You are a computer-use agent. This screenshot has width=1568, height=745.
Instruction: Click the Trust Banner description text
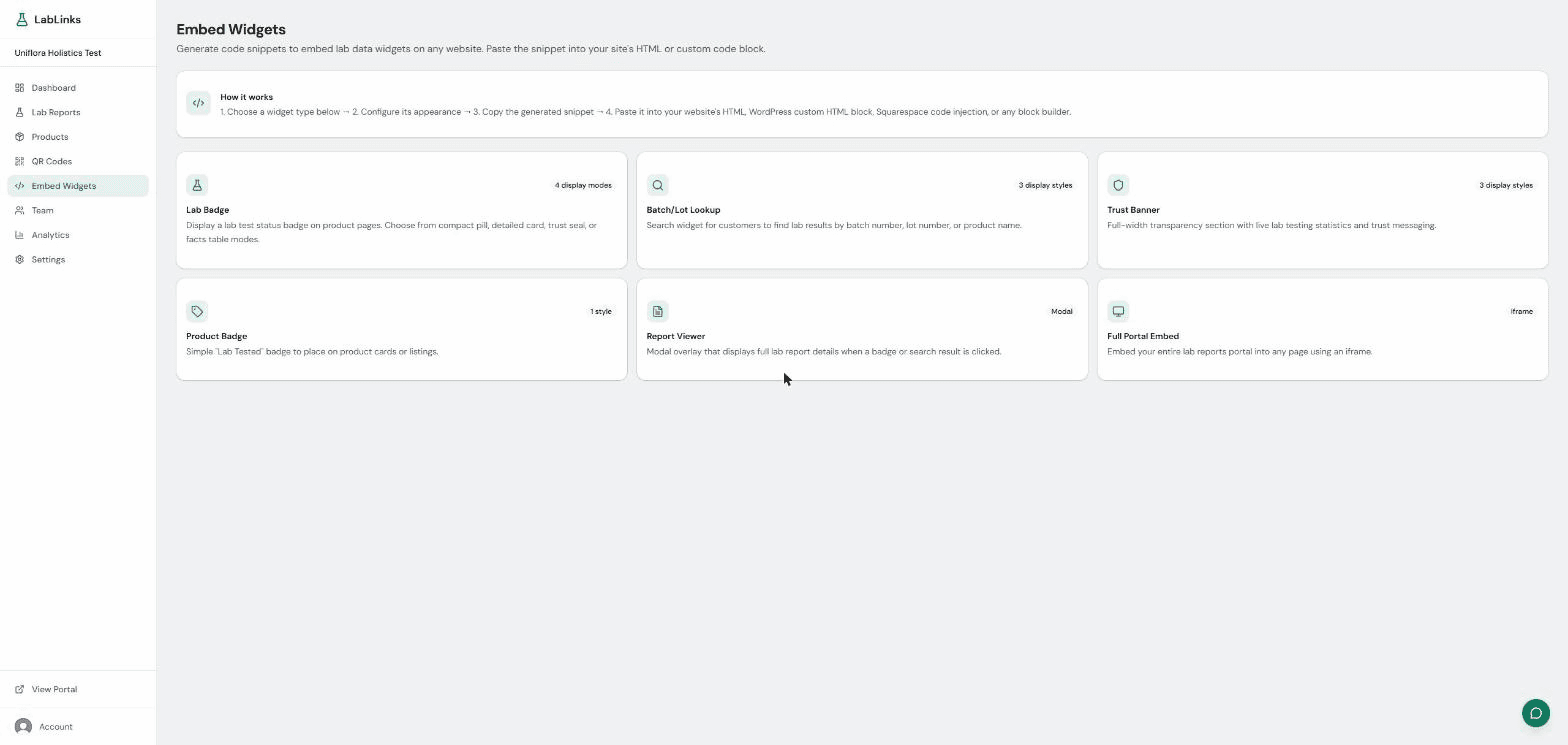click(1271, 225)
